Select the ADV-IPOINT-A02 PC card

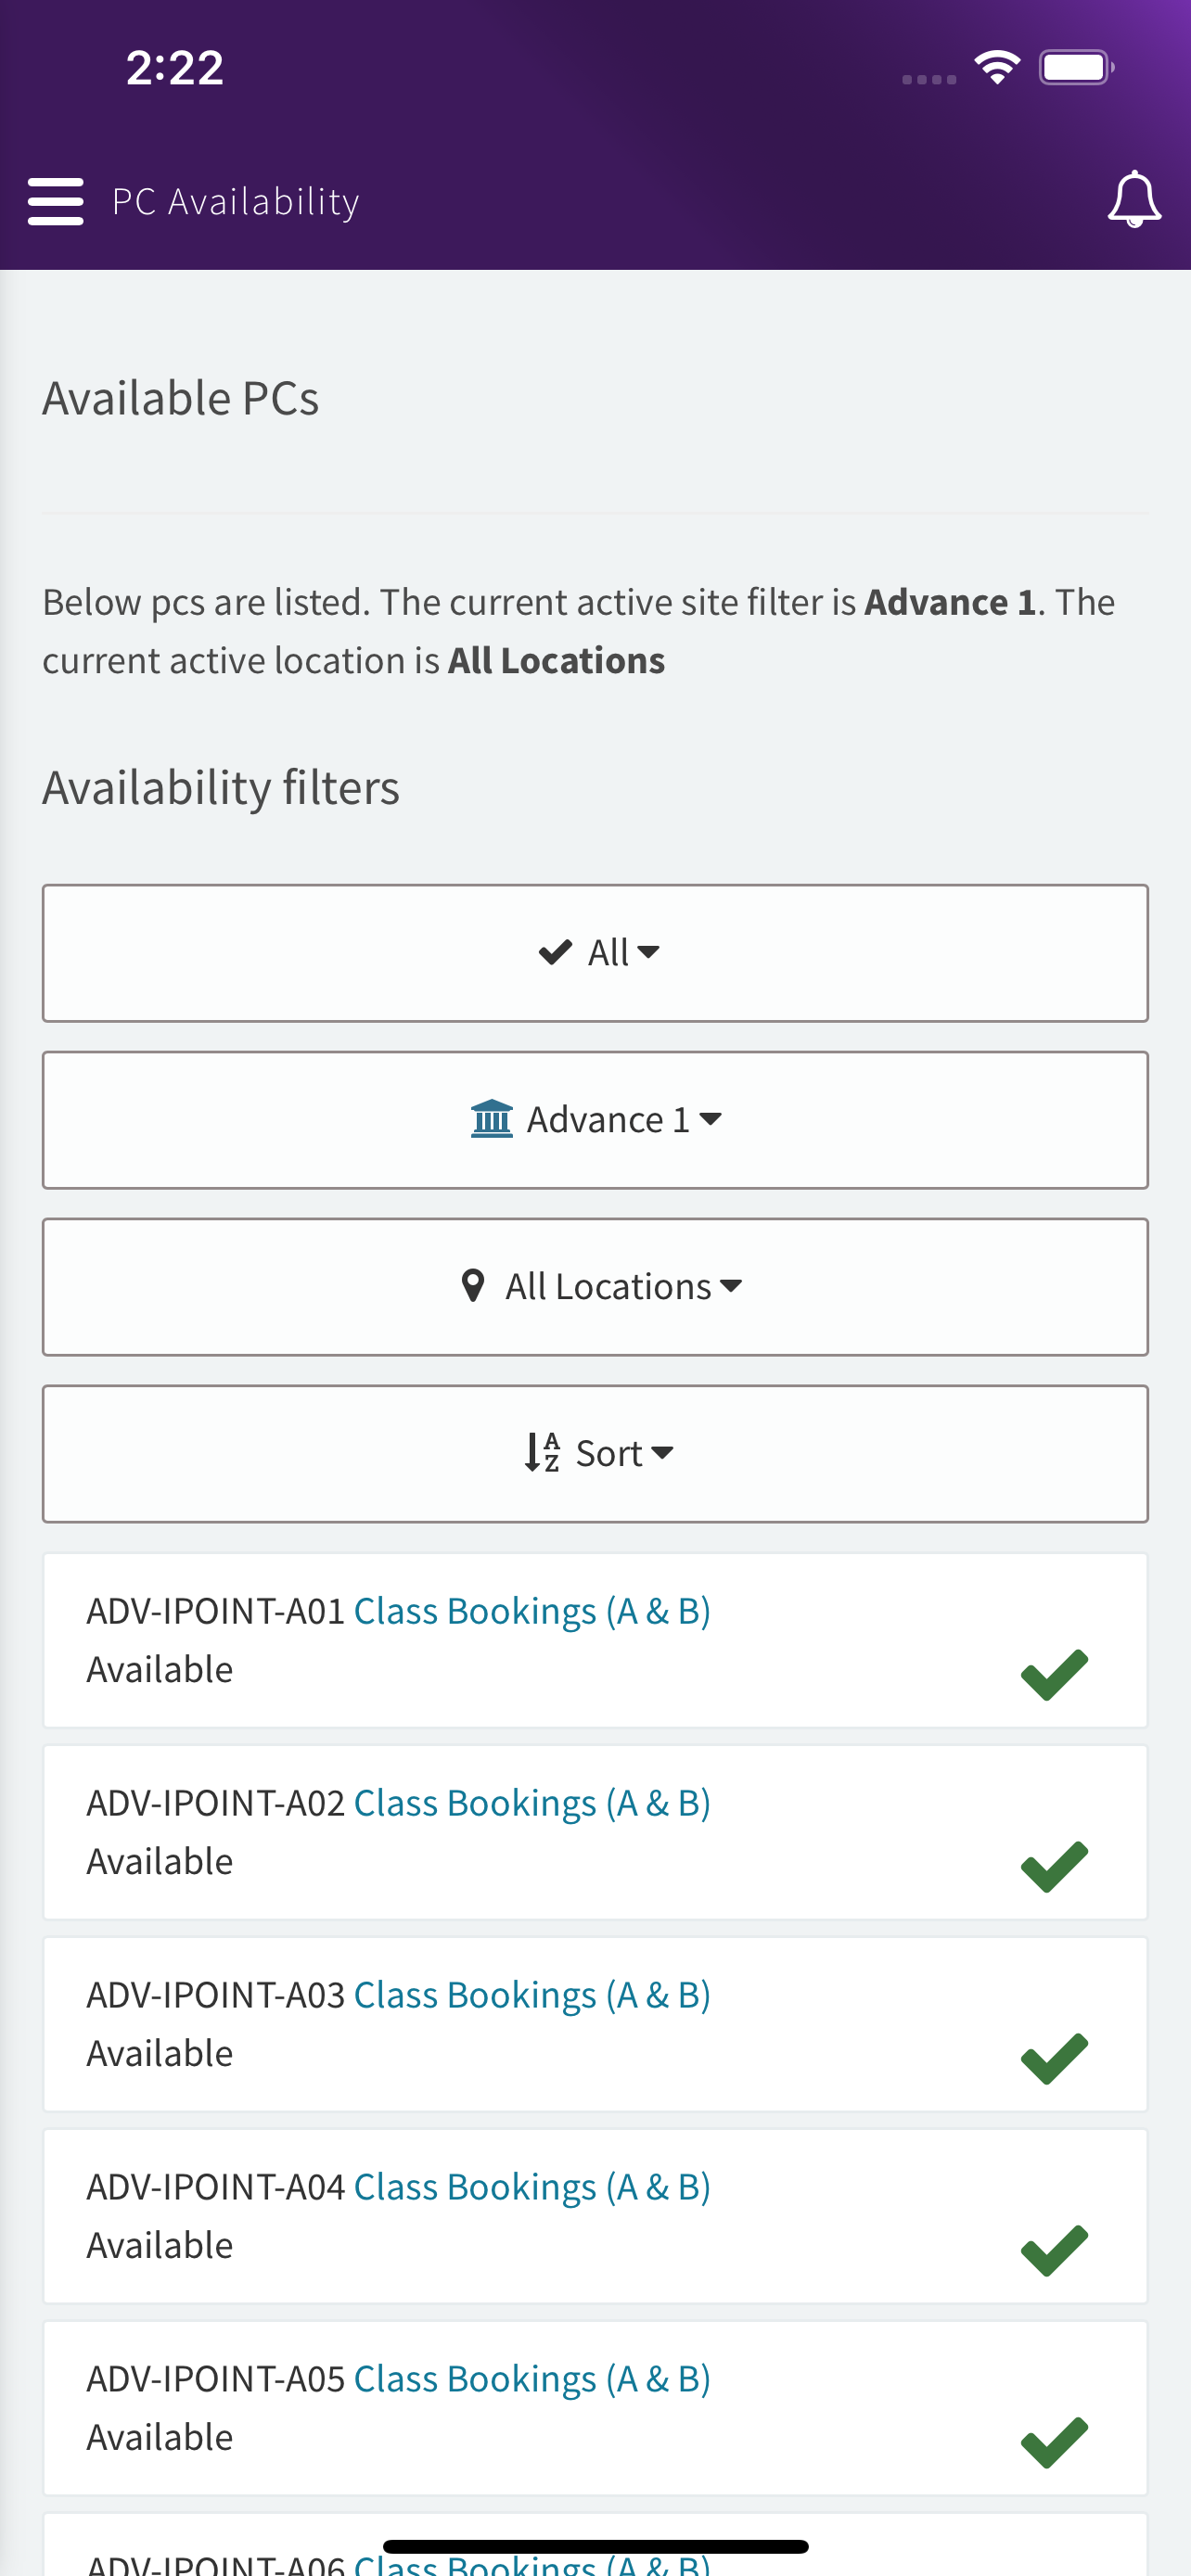595,1832
